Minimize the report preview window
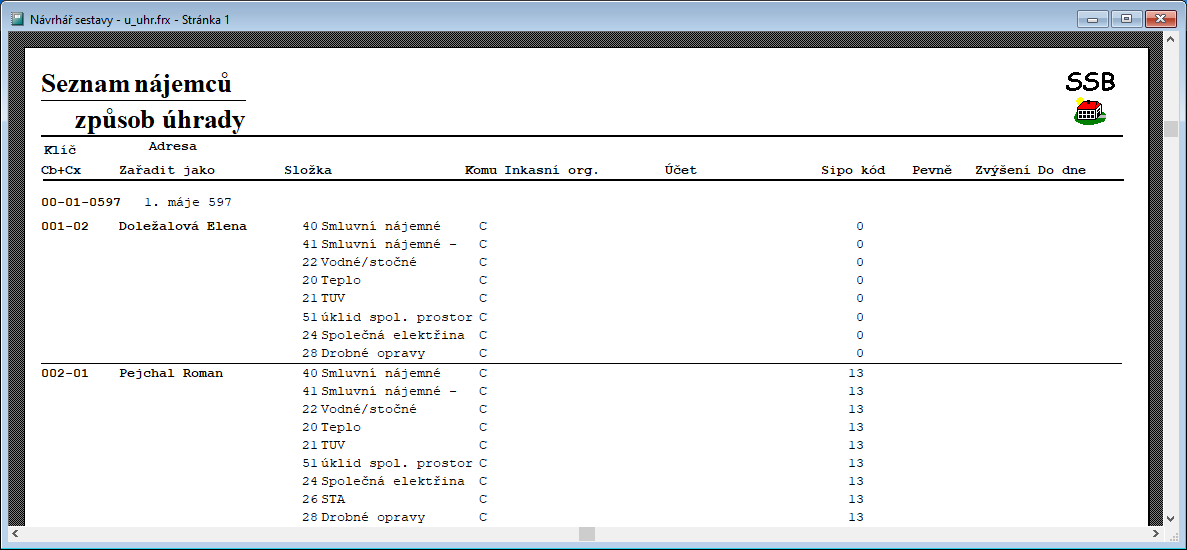1187x550 pixels. pos(1094,18)
